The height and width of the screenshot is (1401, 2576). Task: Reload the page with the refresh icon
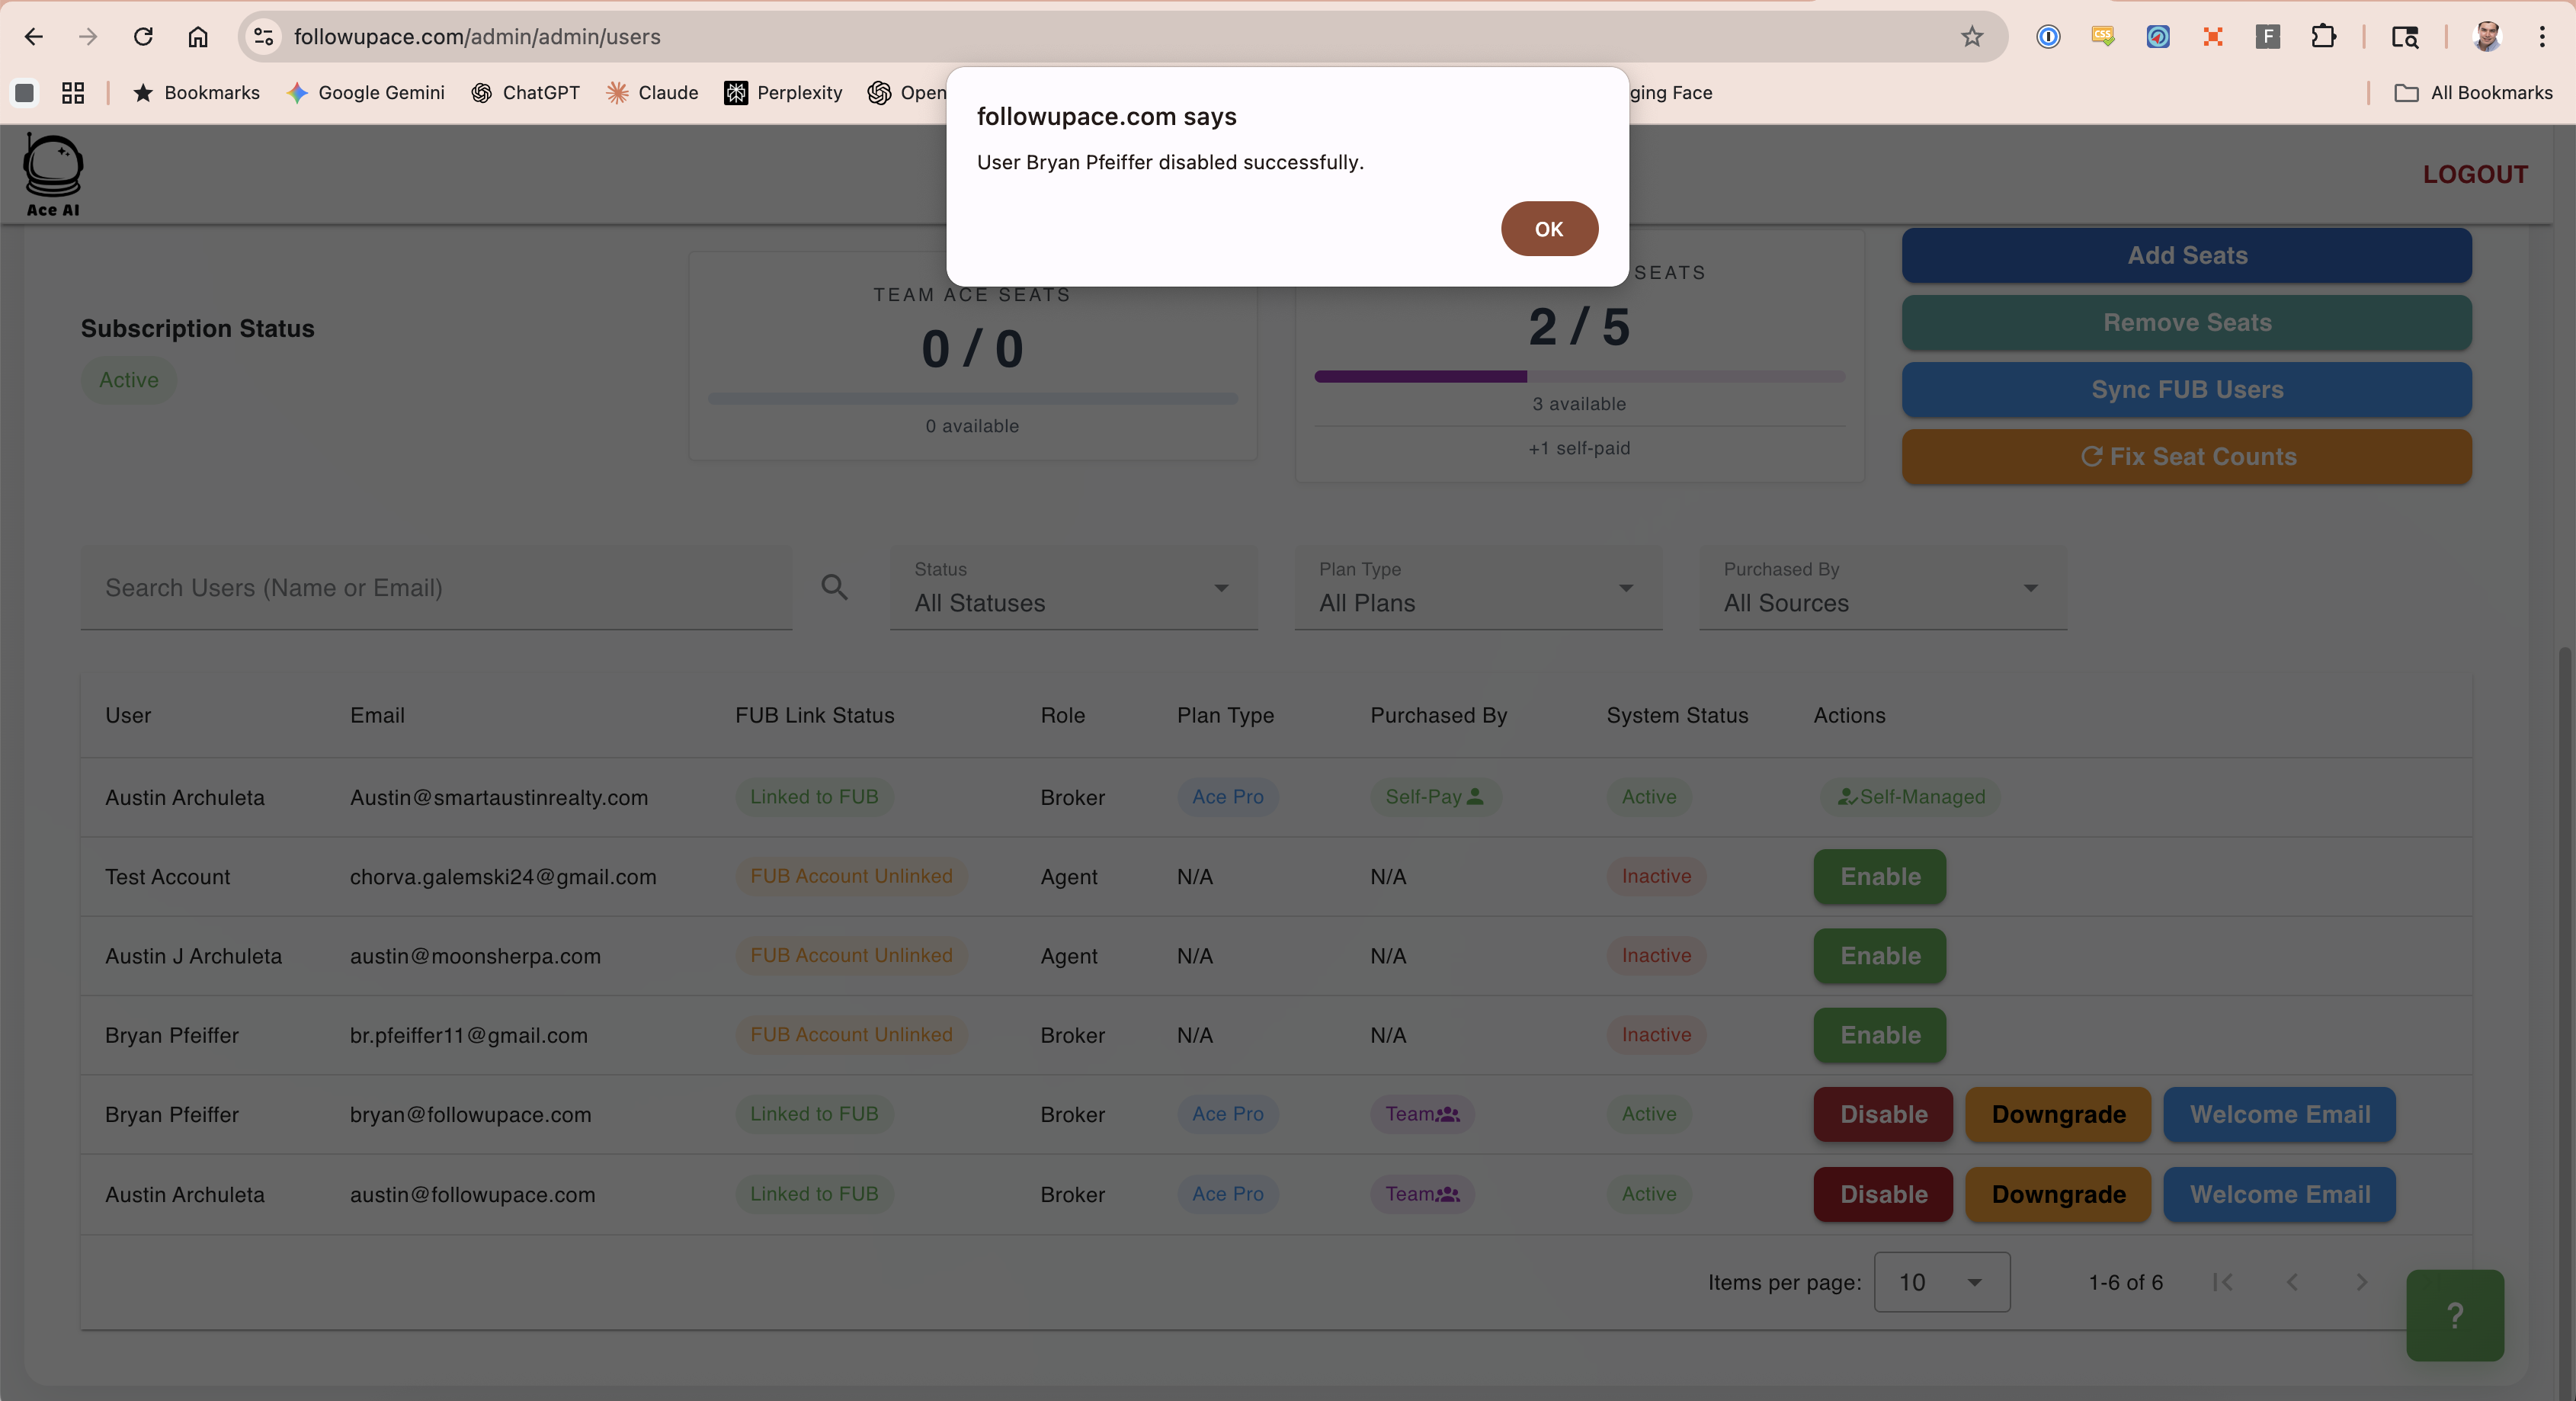[x=143, y=37]
